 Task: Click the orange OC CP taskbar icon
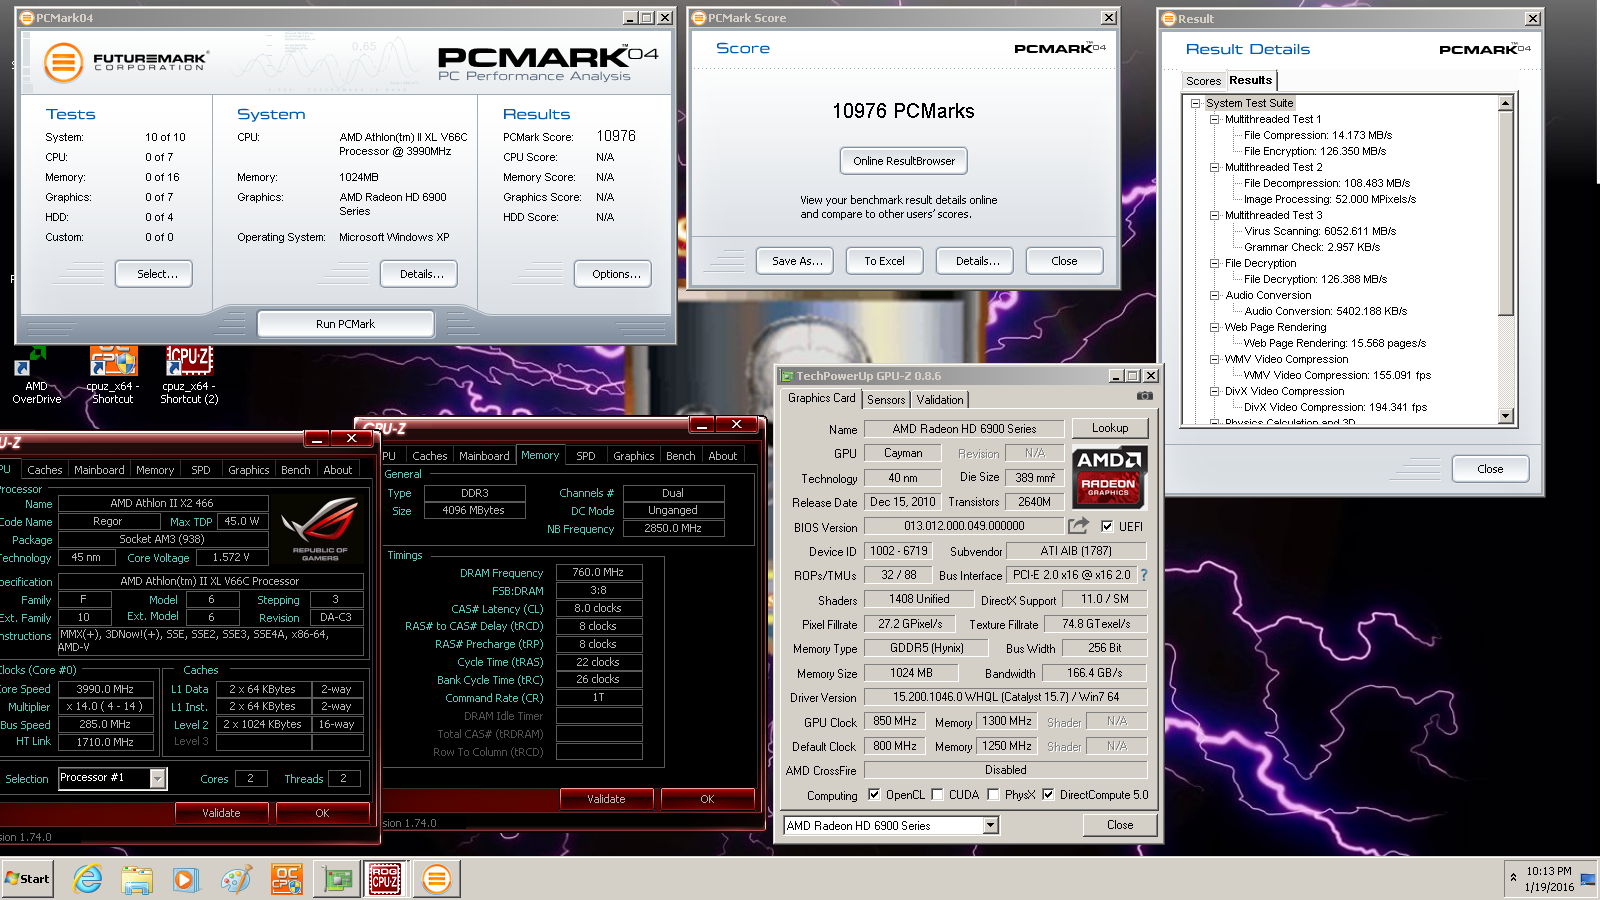pyautogui.click(x=287, y=879)
